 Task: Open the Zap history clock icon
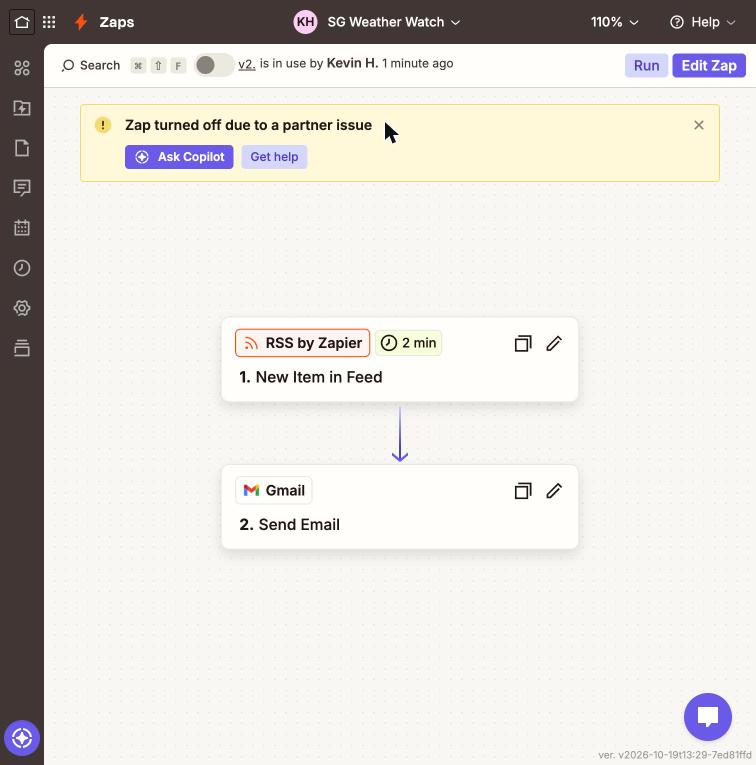pyautogui.click(x=22, y=268)
